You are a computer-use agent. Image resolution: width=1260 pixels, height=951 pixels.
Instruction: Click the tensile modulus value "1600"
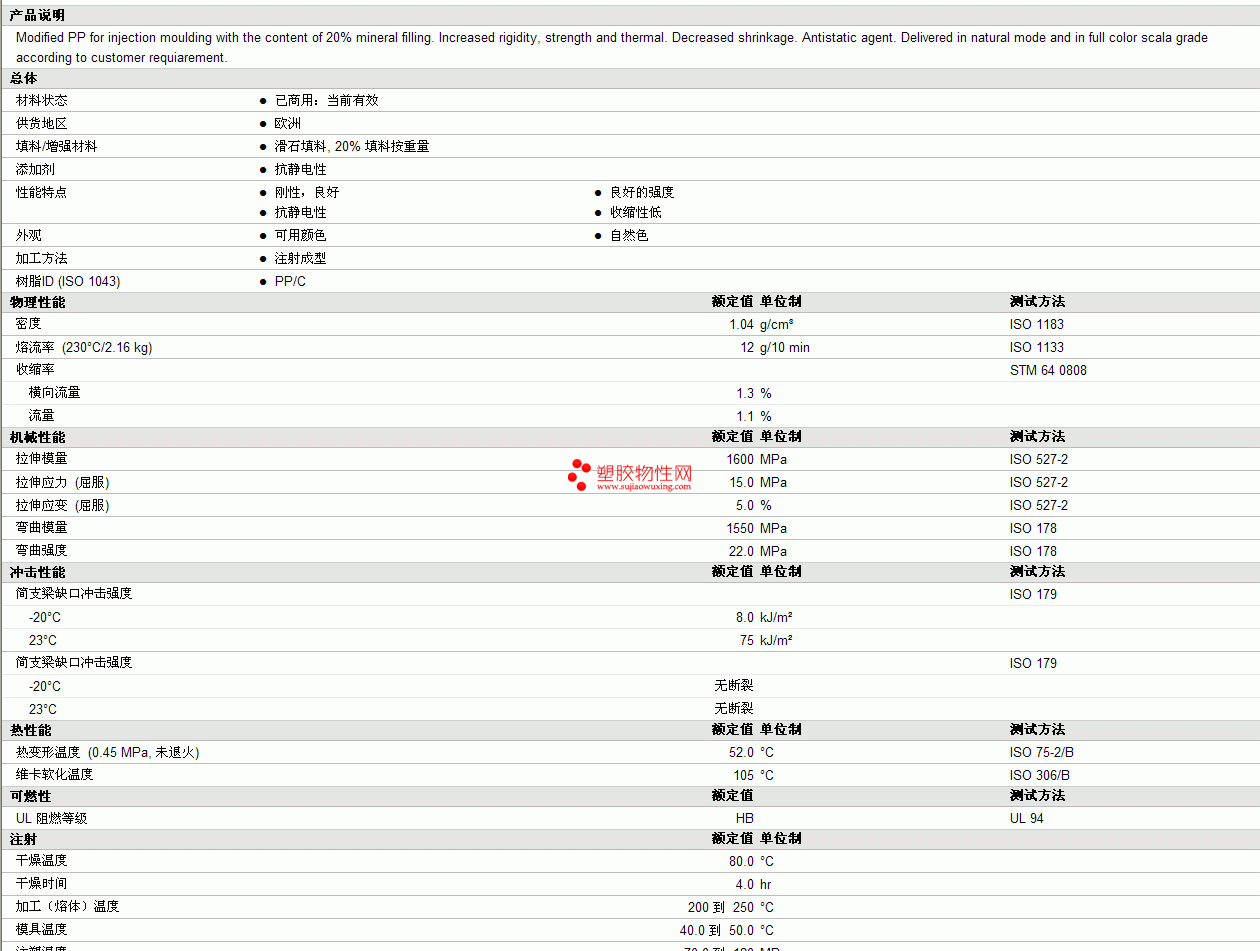(x=740, y=459)
